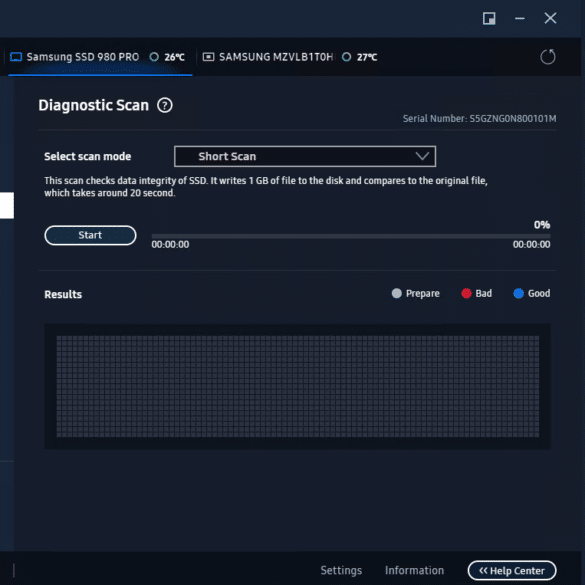Click the scan progress bar
This screenshot has width=585, height=585.
(351, 236)
